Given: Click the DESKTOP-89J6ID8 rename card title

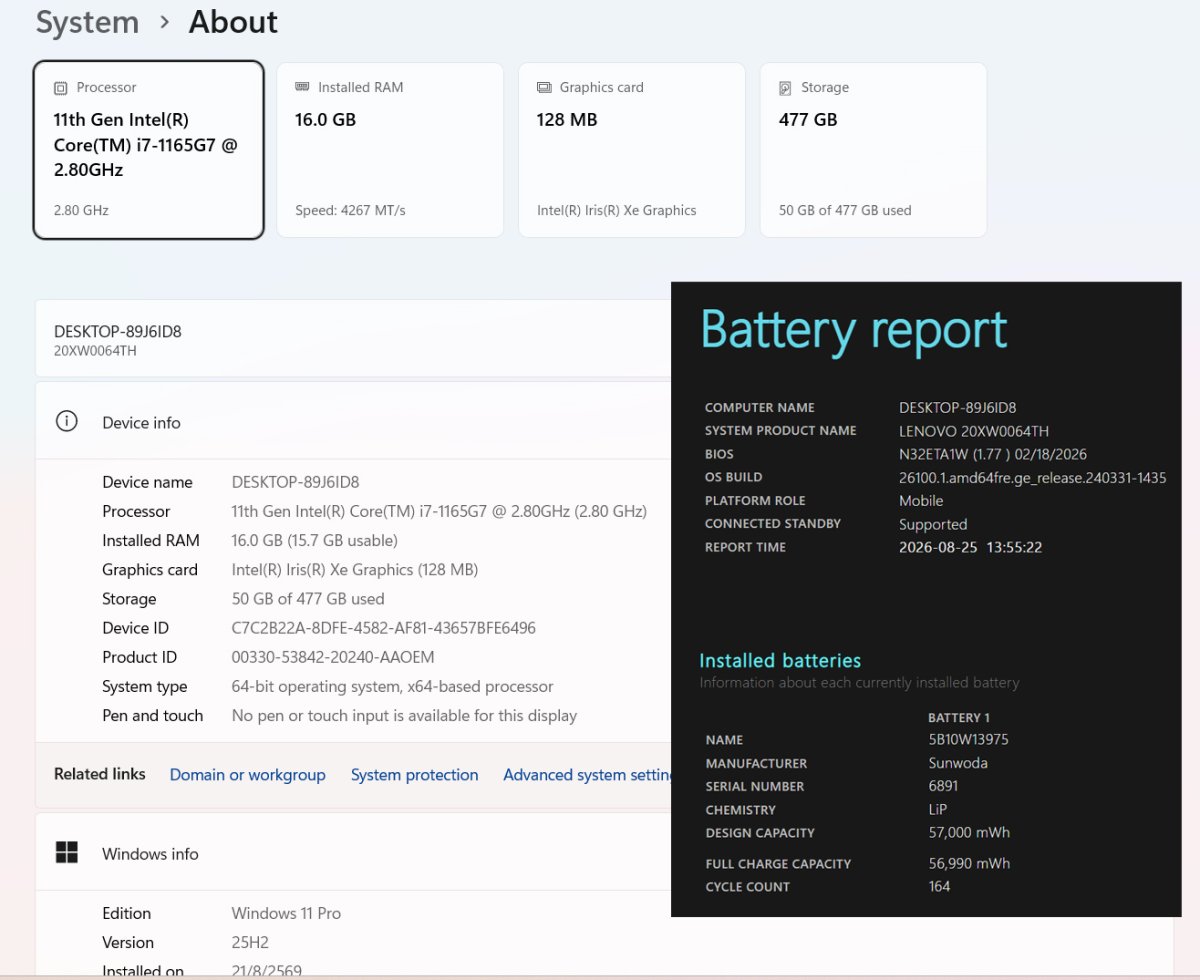Looking at the screenshot, I should tap(118, 331).
